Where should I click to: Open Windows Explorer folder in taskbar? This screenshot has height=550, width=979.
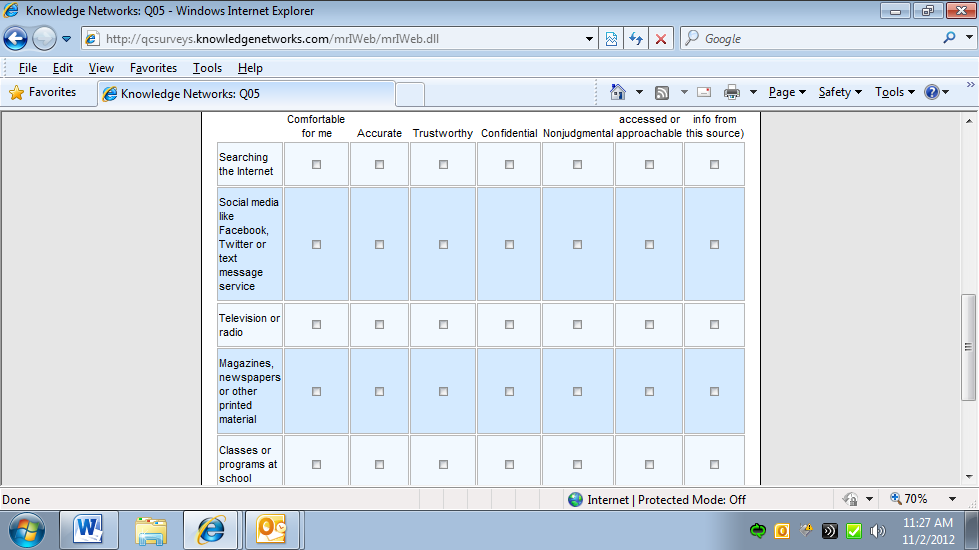pos(150,530)
